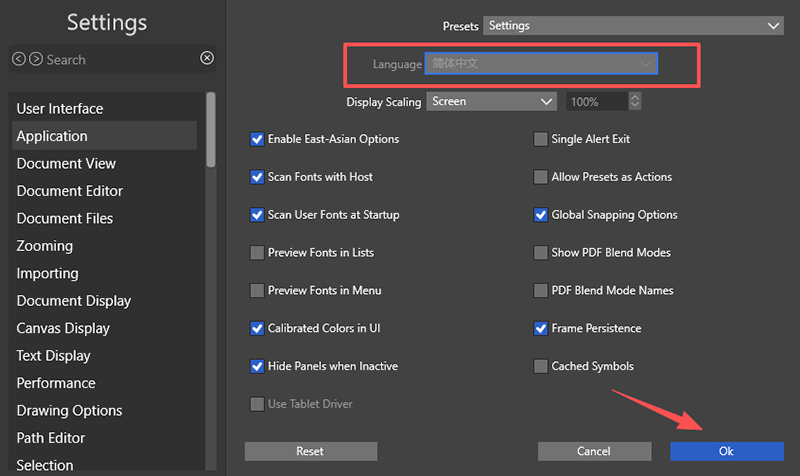The height and width of the screenshot is (476, 800).
Task: Confirm settings with the Ok button
Action: coord(727,452)
